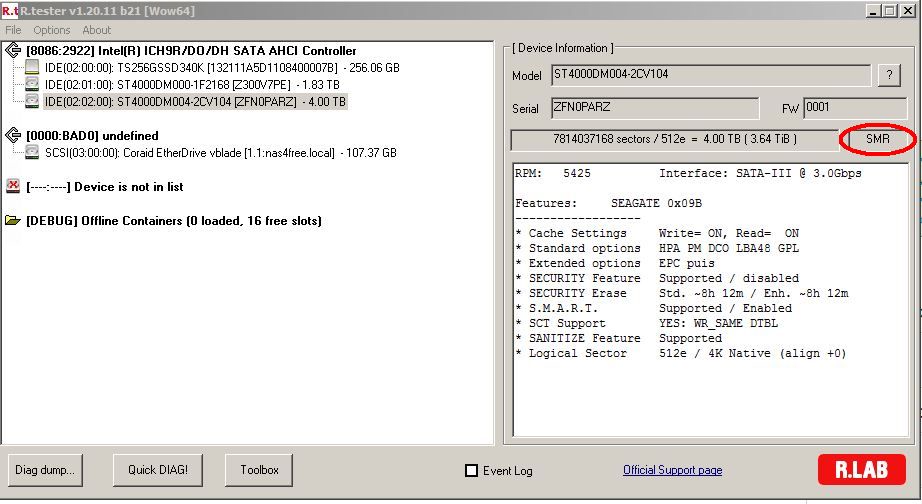This screenshot has height=504, width=922.
Task: Click the Intel ICH9R SATA AHCI controller icon
Action: pos(12,51)
